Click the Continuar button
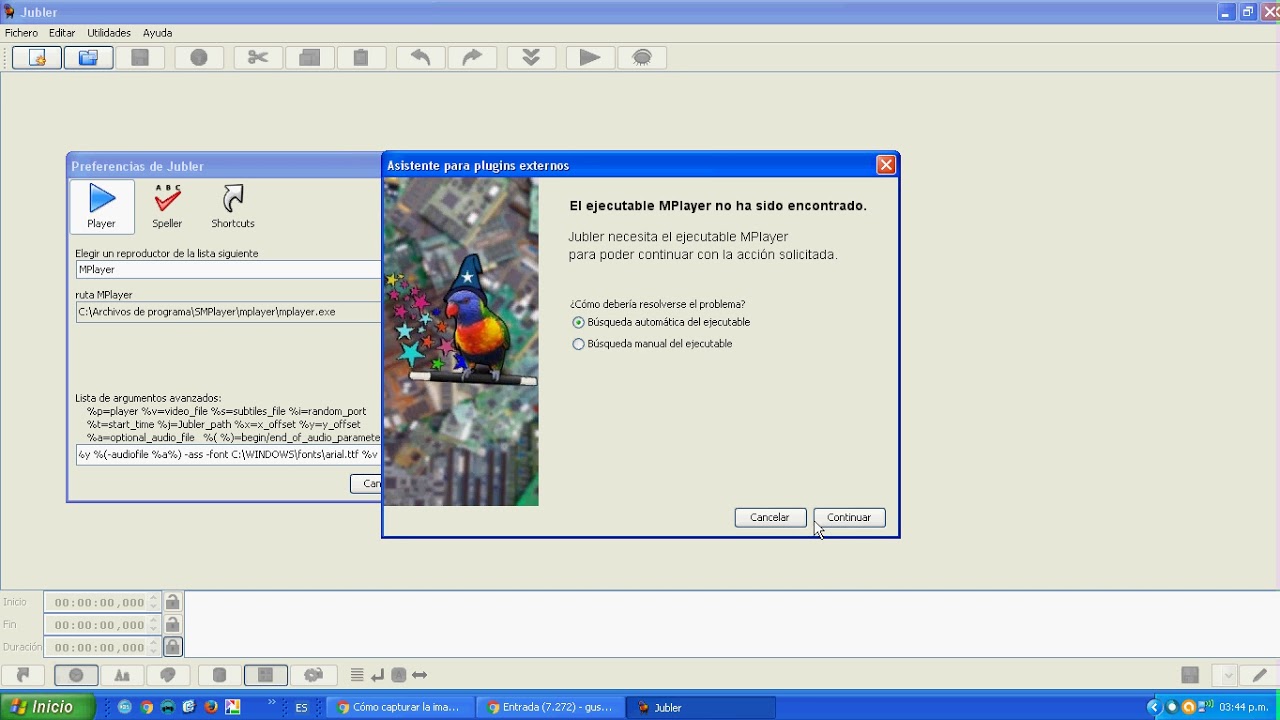The image size is (1280, 720). (849, 517)
